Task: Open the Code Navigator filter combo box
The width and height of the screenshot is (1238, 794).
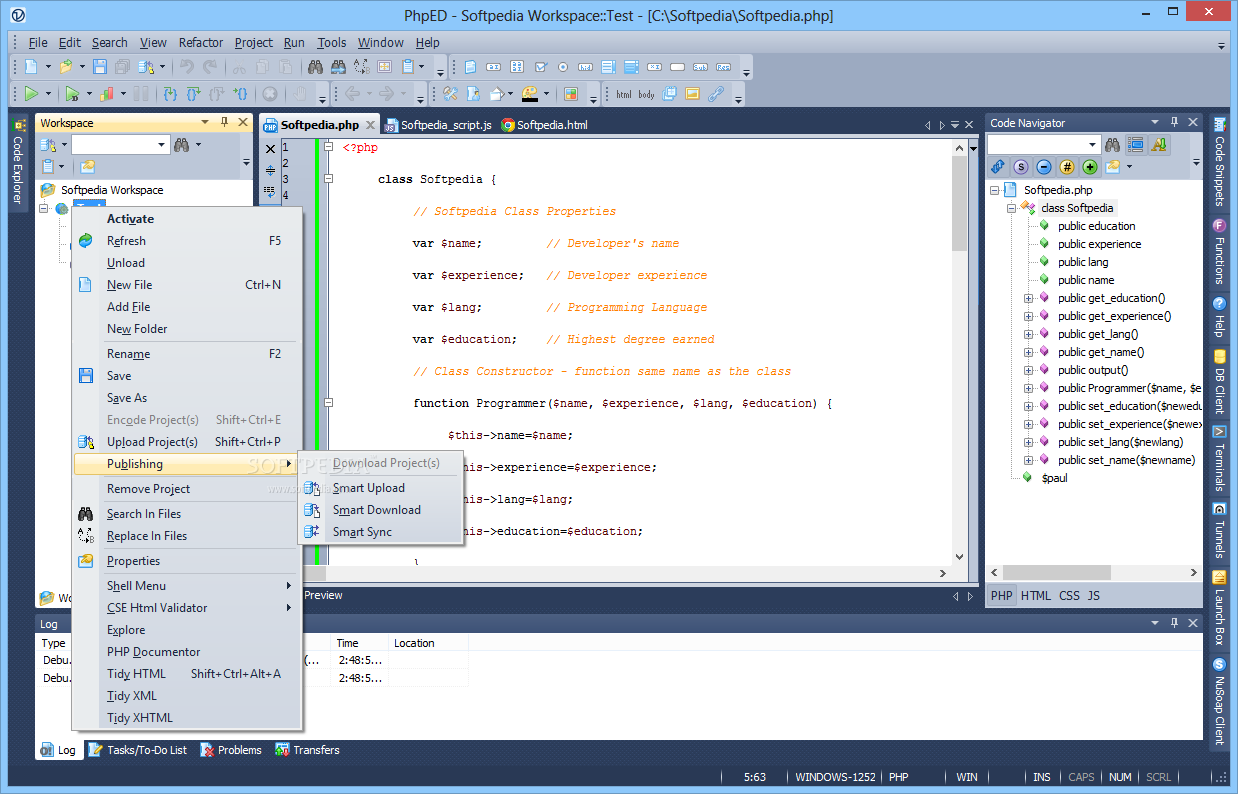Action: [1093, 145]
